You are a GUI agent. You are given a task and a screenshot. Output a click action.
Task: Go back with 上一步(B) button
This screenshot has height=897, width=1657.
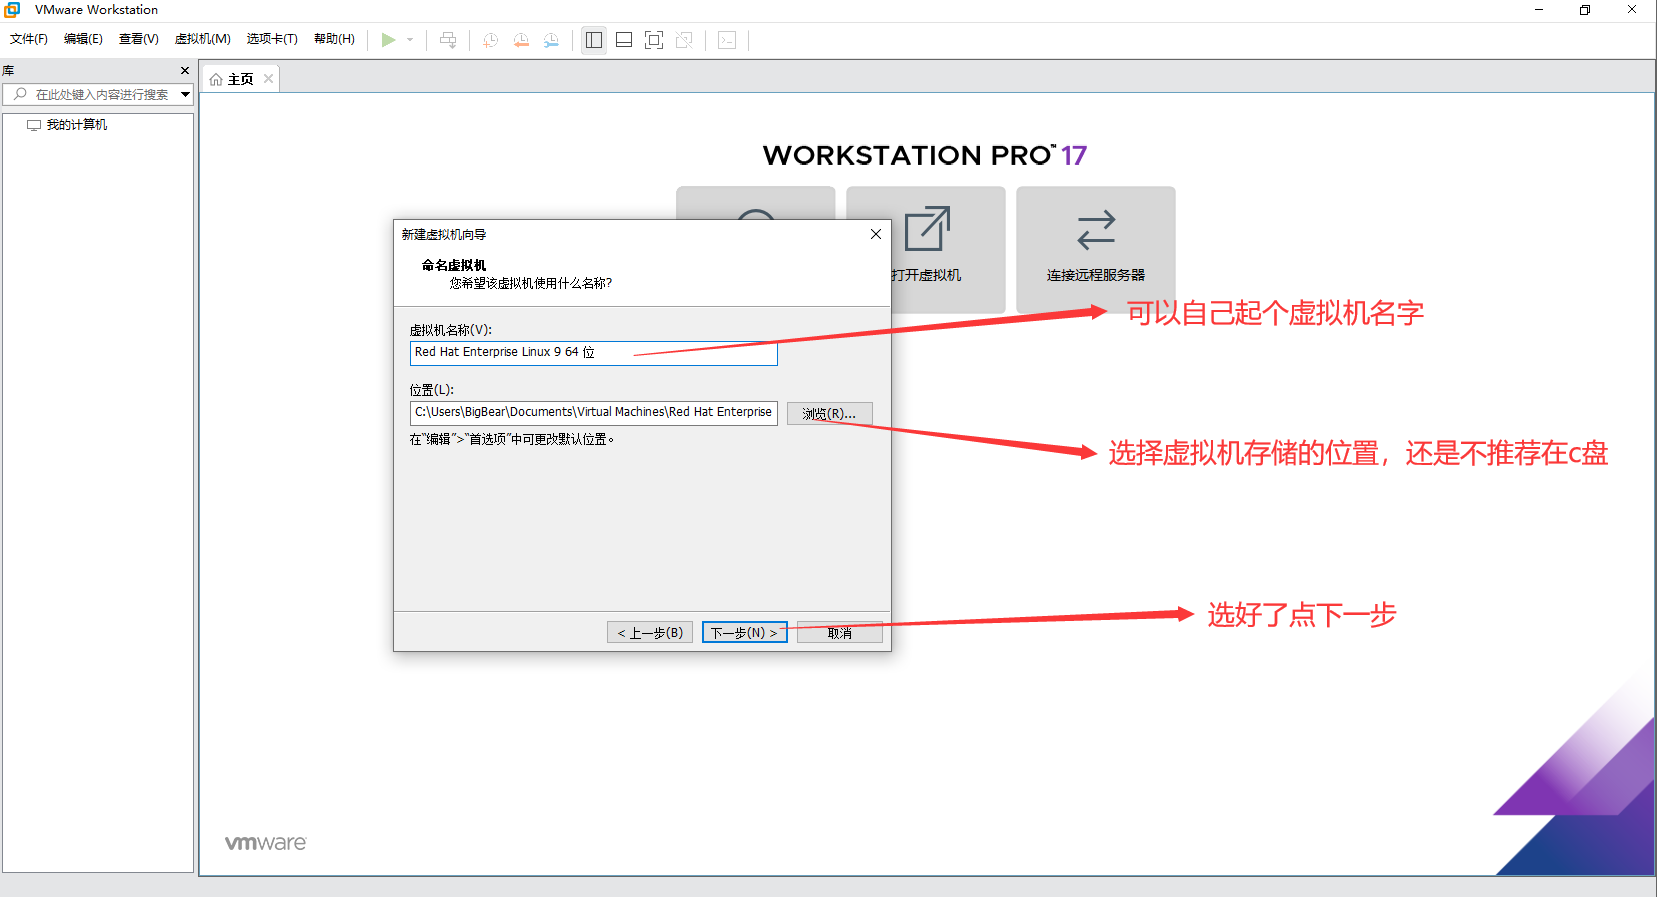pos(650,633)
